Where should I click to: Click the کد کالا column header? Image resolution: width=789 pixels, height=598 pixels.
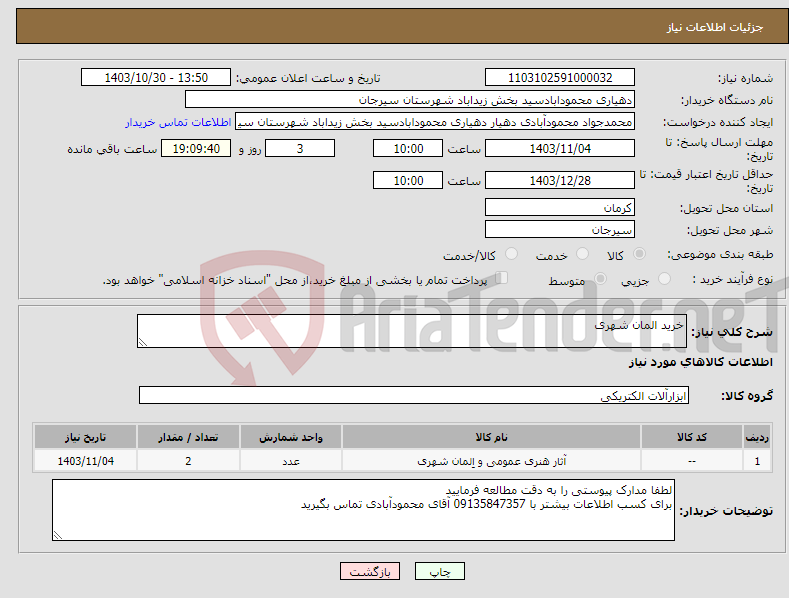pos(692,437)
